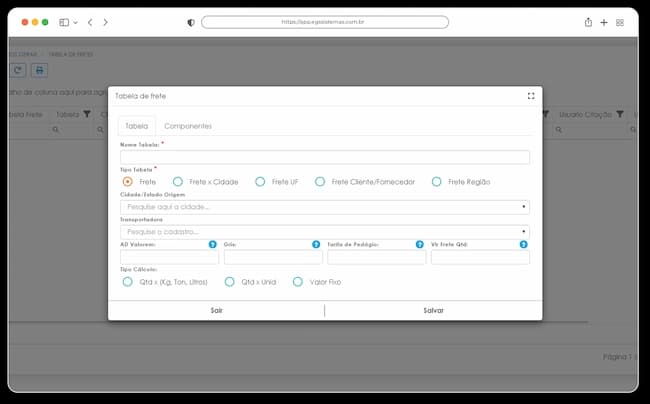Image resolution: width=650 pixels, height=404 pixels.
Task: Select the Valor Fixo calculation type
Action: [298, 282]
